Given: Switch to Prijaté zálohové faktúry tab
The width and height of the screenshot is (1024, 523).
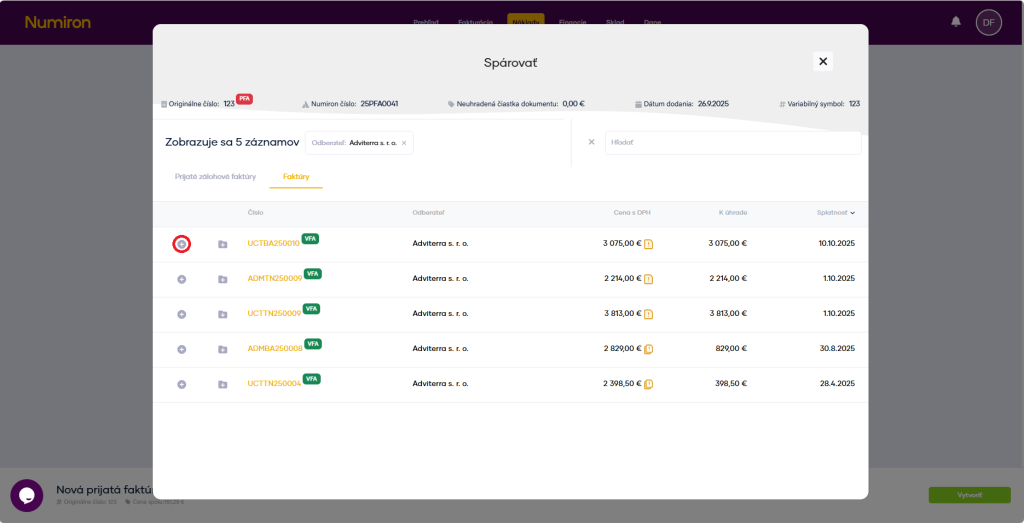Looking at the screenshot, I should 215,177.
